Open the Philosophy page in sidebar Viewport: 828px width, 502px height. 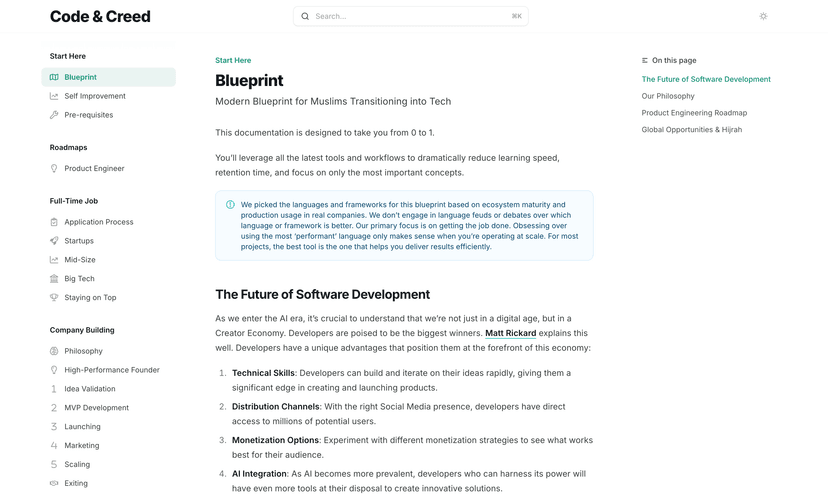(x=109, y=351)
